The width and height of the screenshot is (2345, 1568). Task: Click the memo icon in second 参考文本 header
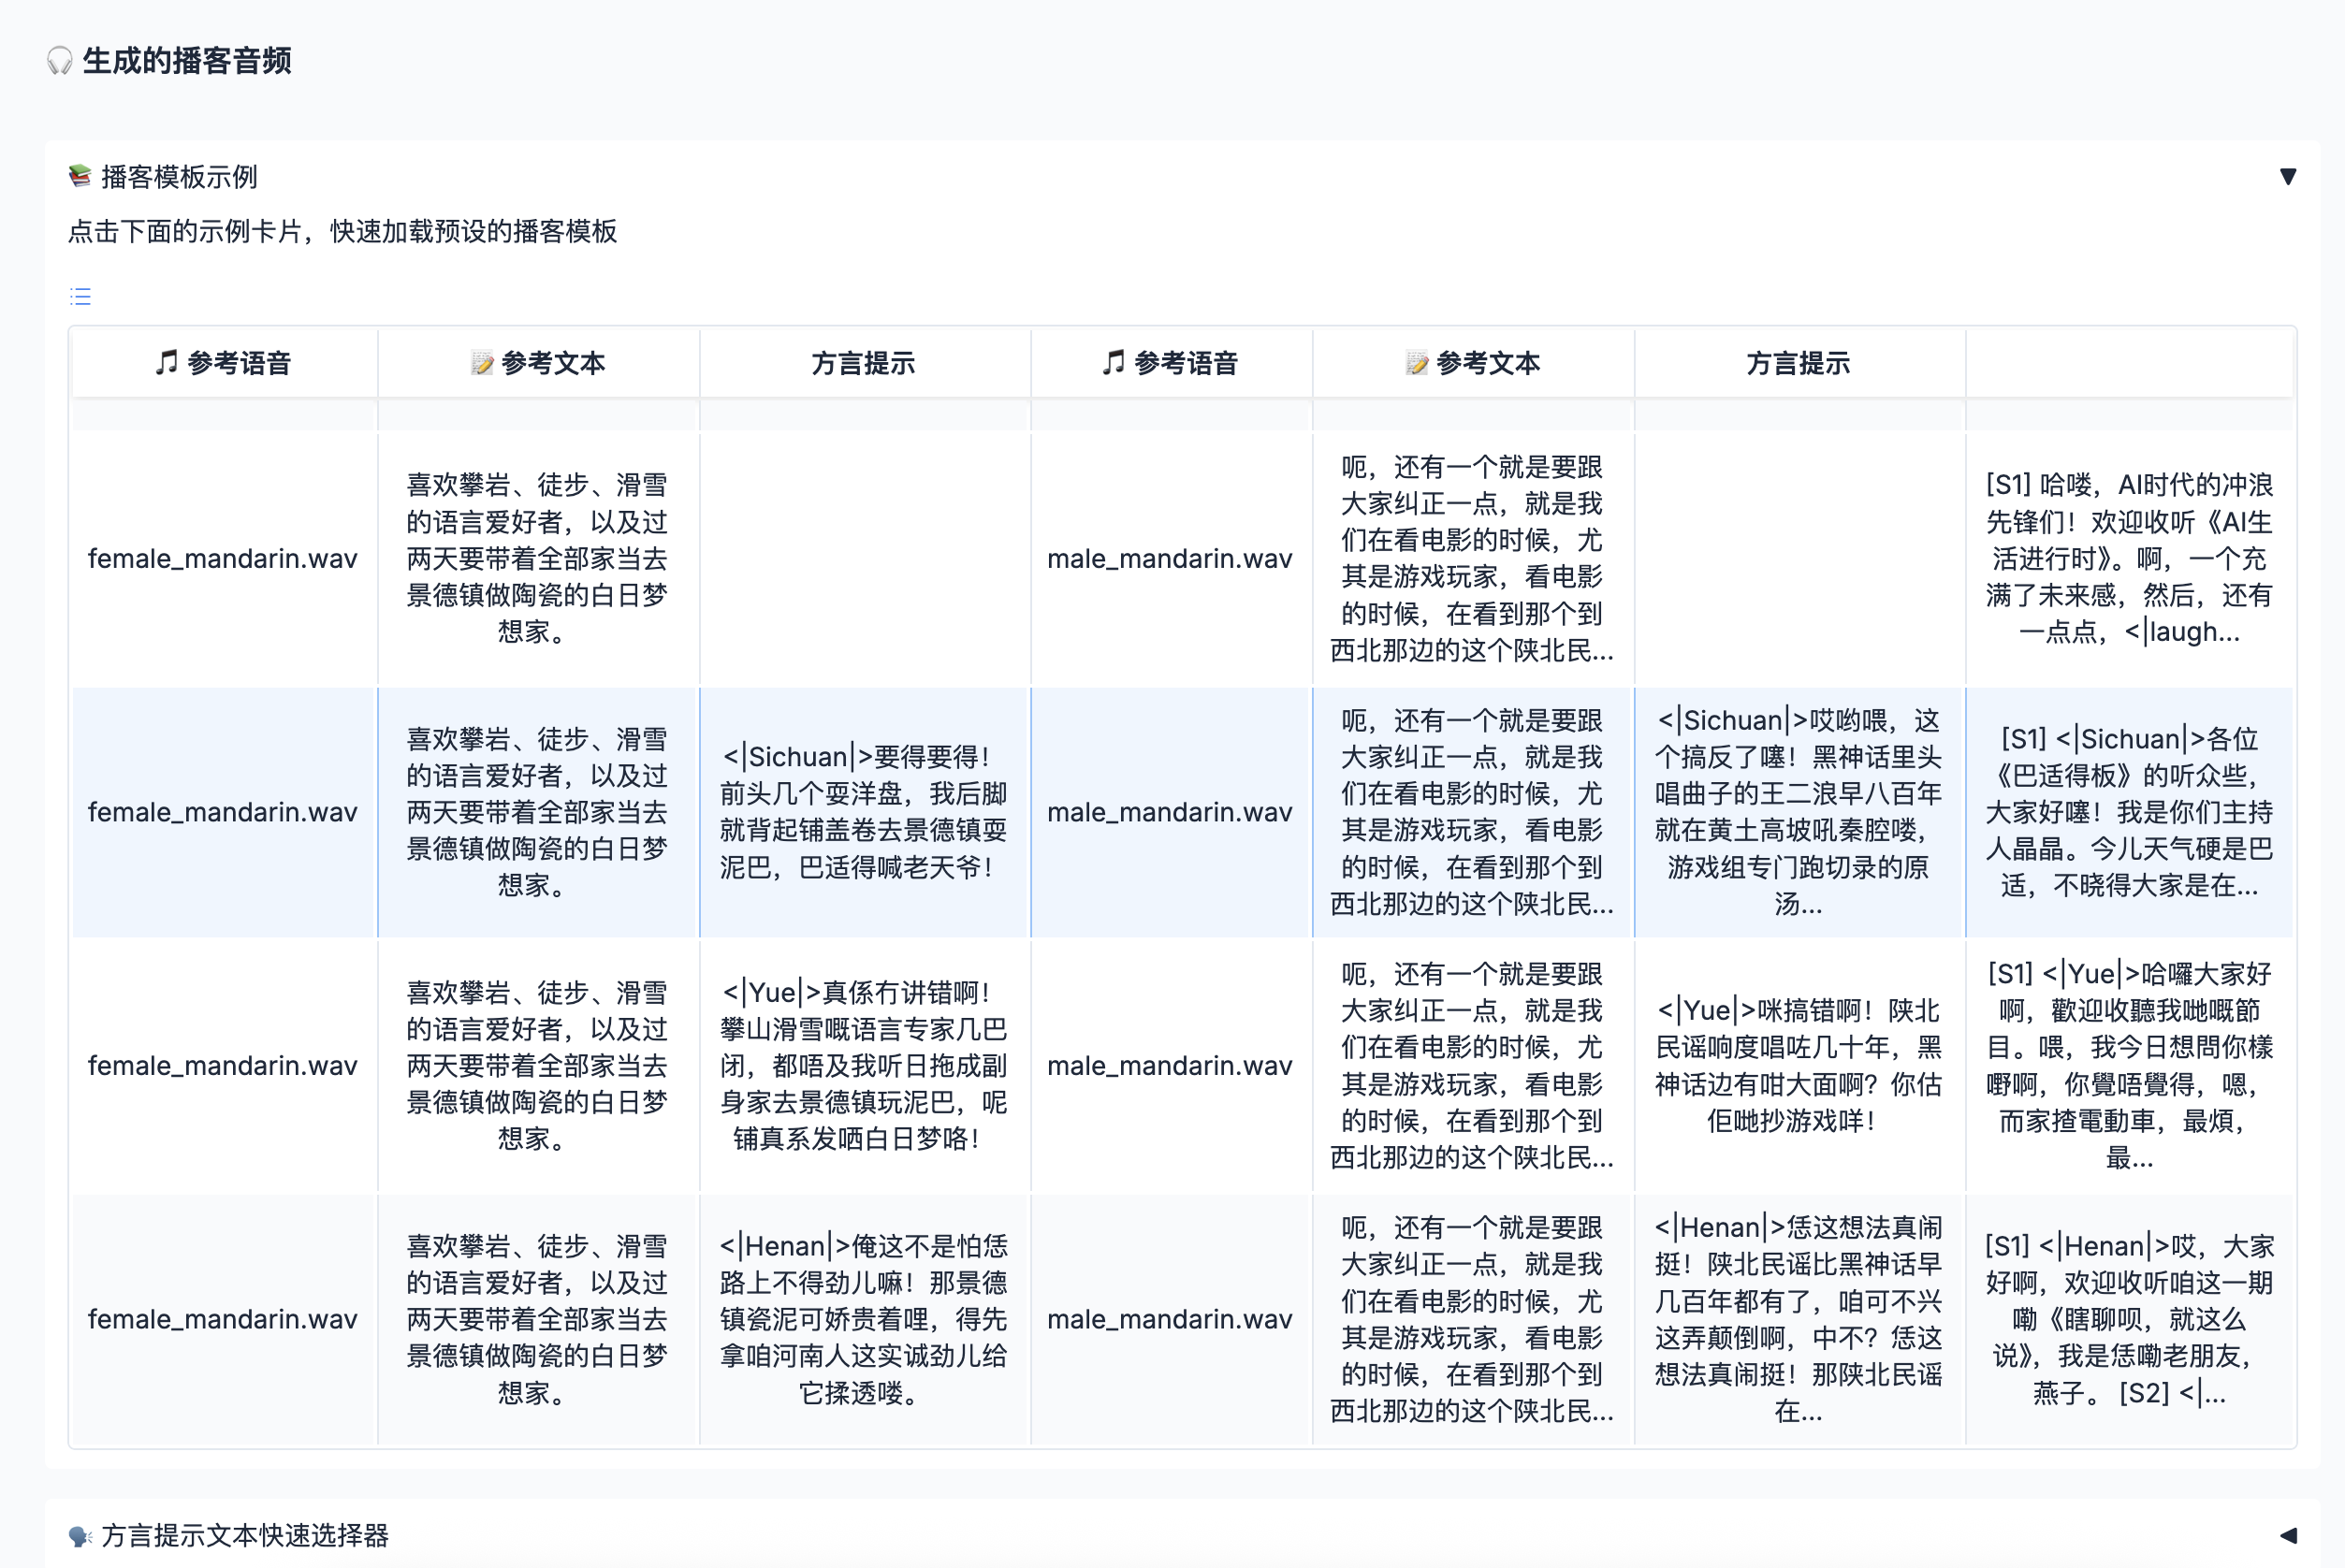click(x=1416, y=362)
